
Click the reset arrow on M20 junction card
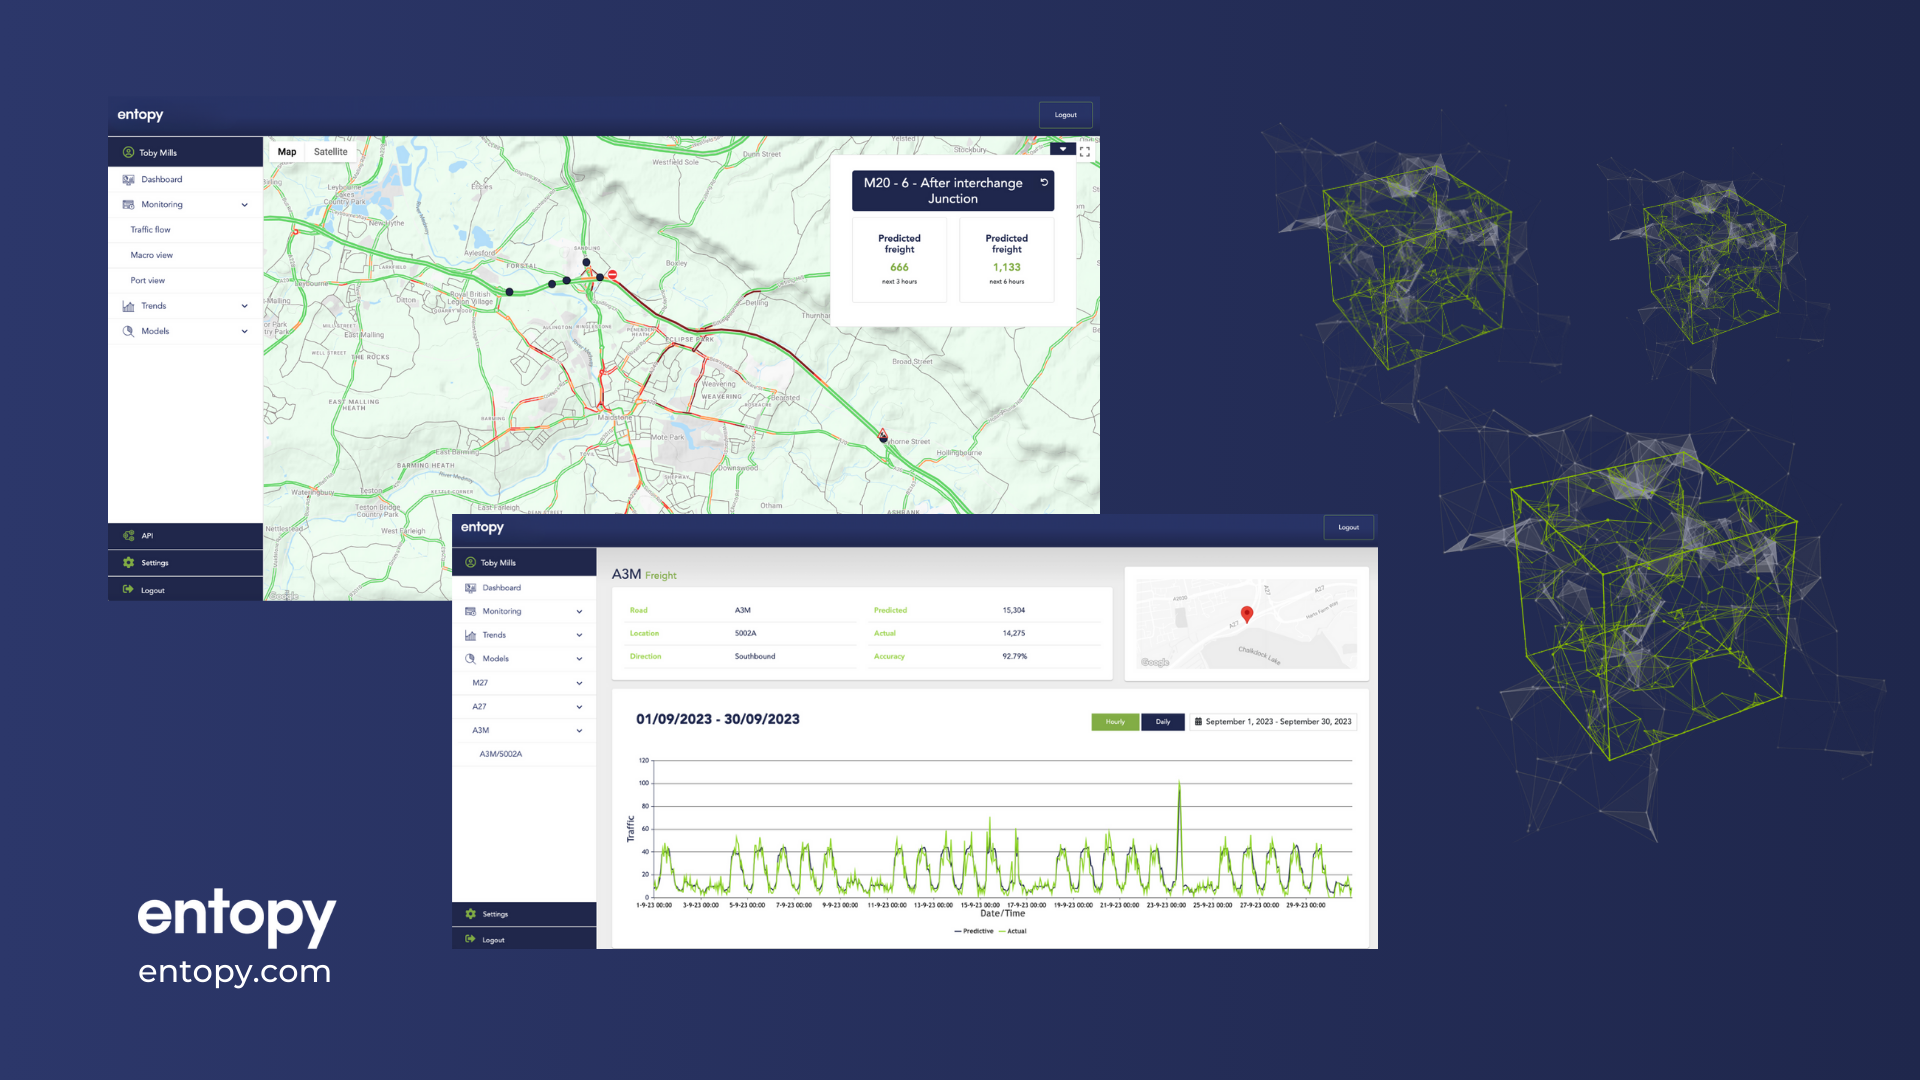click(x=1044, y=183)
